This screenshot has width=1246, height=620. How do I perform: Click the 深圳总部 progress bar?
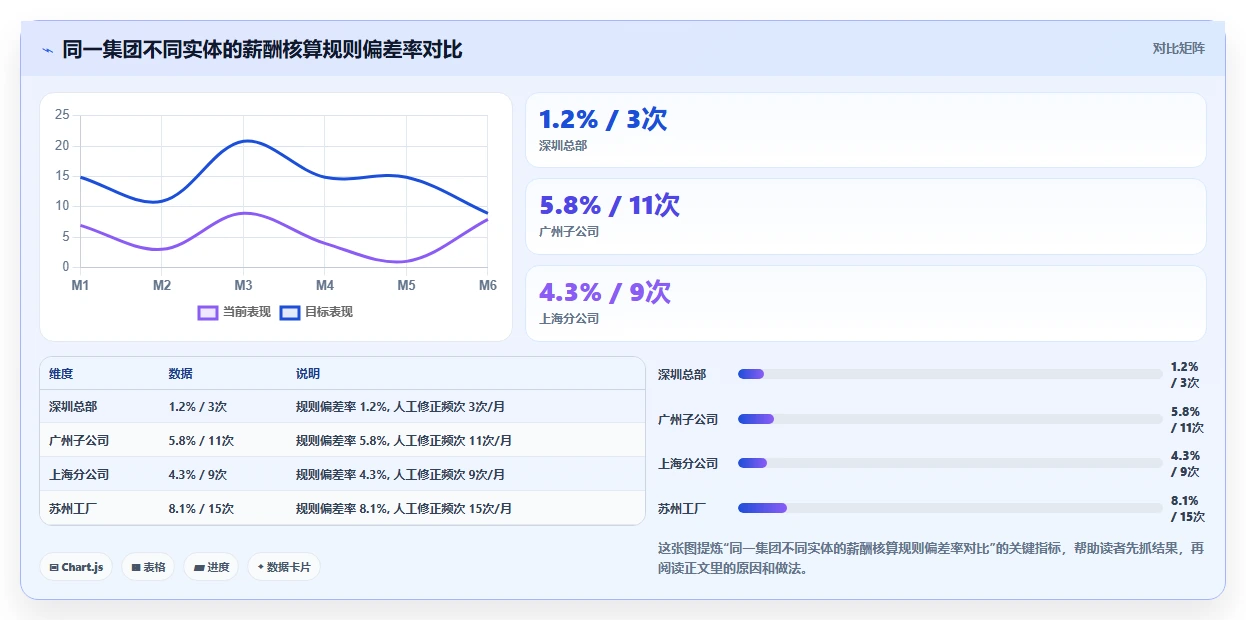click(x=950, y=374)
